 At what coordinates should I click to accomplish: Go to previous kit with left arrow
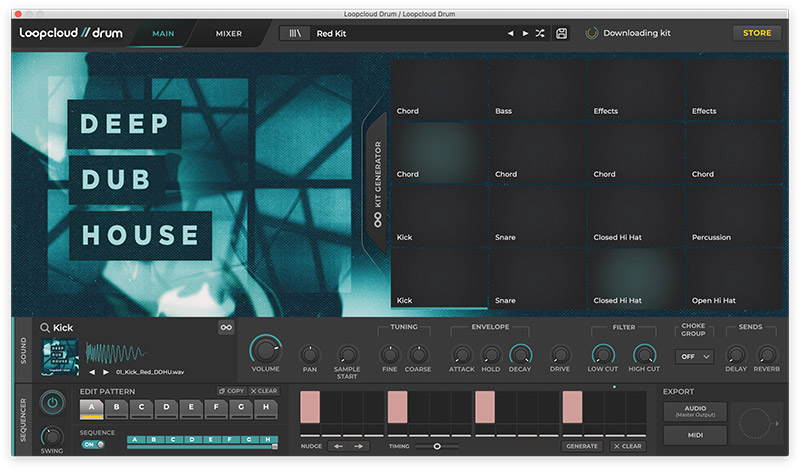pos(510,33)
